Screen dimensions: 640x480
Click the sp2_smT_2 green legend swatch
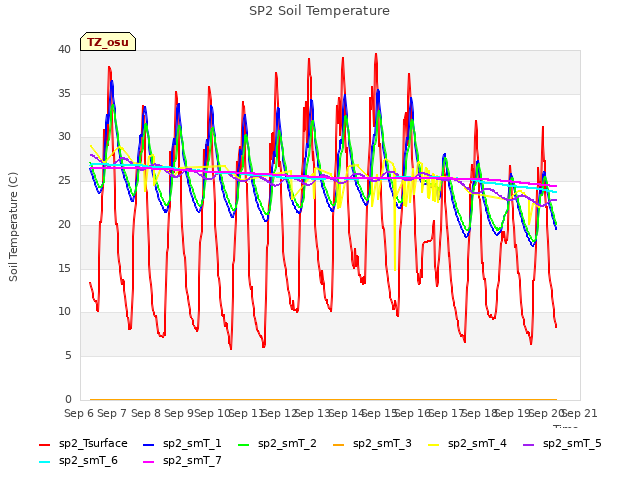tap(243, 445)
